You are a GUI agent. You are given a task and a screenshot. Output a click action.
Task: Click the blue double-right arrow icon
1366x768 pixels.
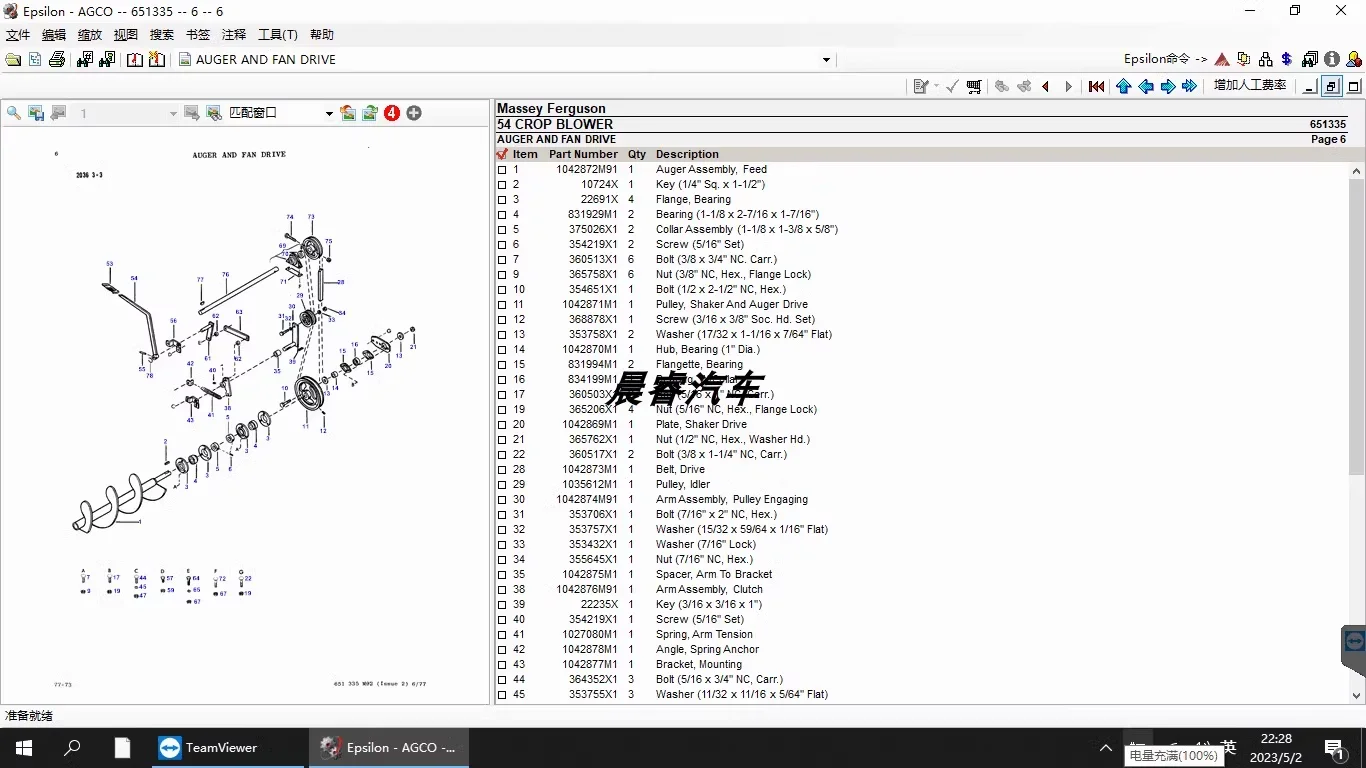pyautogui.click(x=1190, y=87)
